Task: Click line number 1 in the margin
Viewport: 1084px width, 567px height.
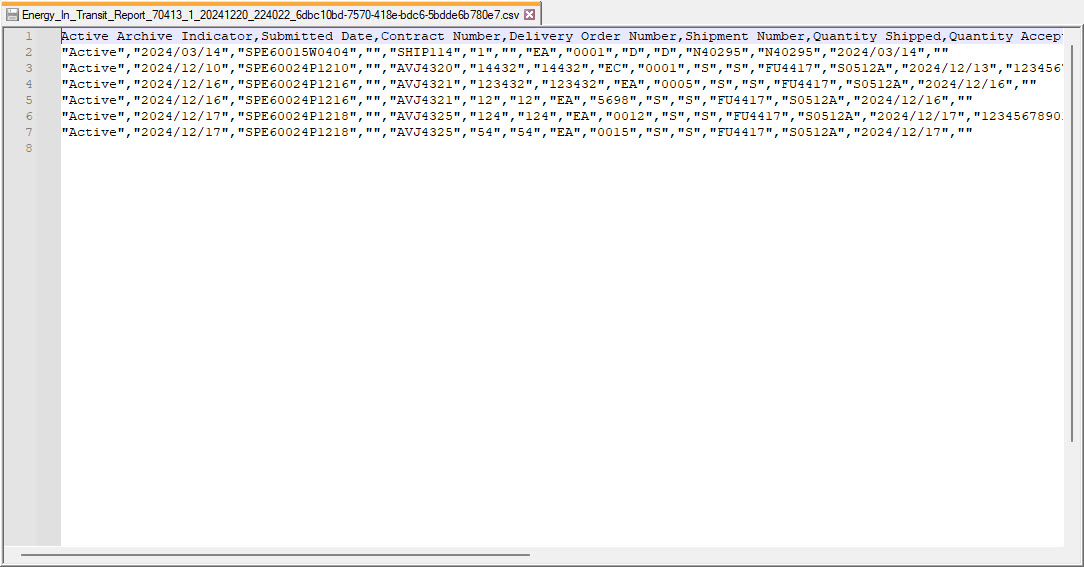Action: point(29,36)
